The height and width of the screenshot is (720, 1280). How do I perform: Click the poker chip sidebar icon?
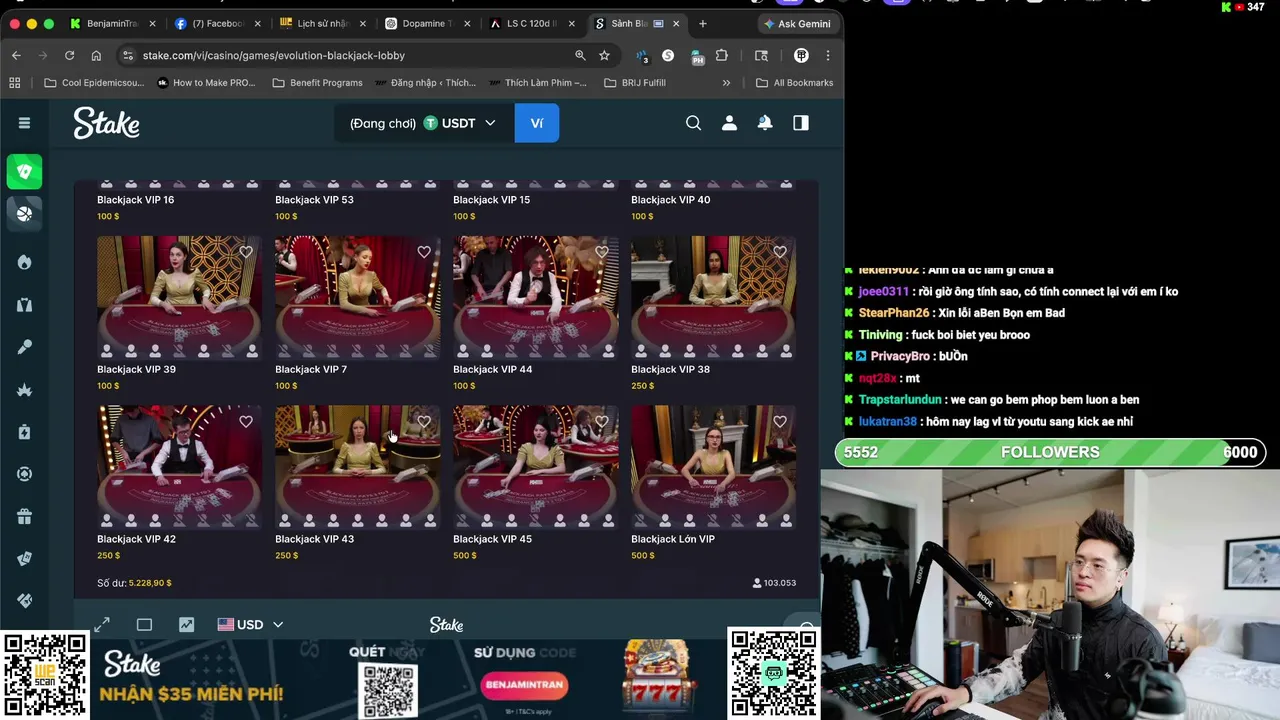pos(24,474)
